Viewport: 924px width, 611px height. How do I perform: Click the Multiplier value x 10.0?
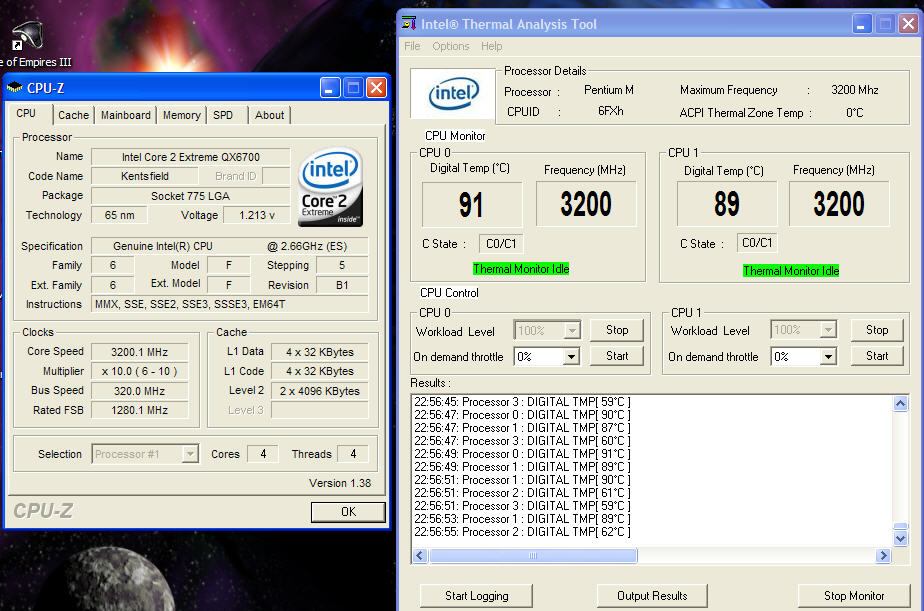pos(140,371)
